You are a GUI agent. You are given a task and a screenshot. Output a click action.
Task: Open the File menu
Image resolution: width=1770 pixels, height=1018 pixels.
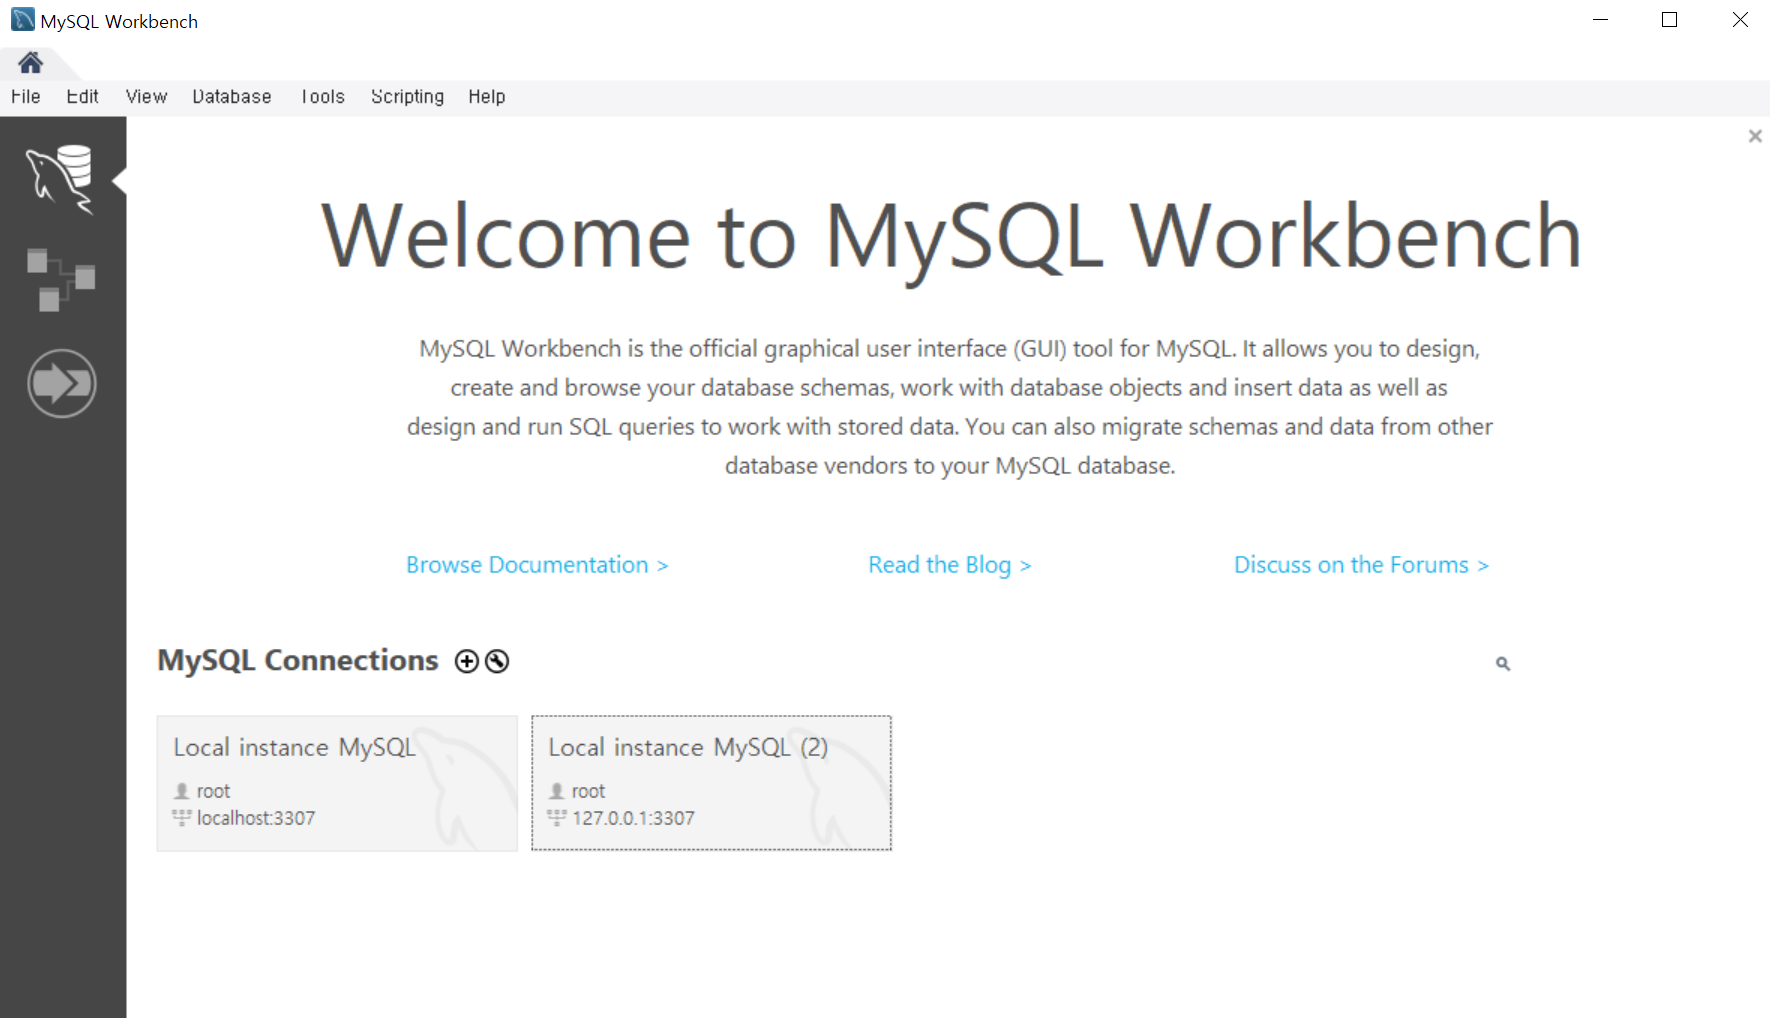point(26,97)
